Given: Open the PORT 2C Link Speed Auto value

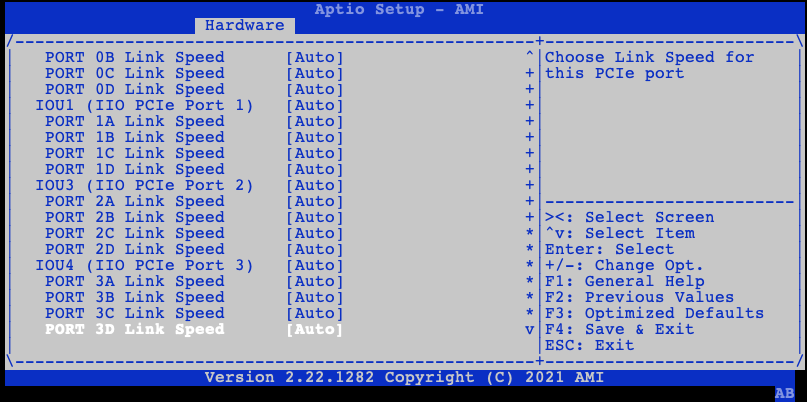Looking at the screenshot, I should [x=314, y=233].
